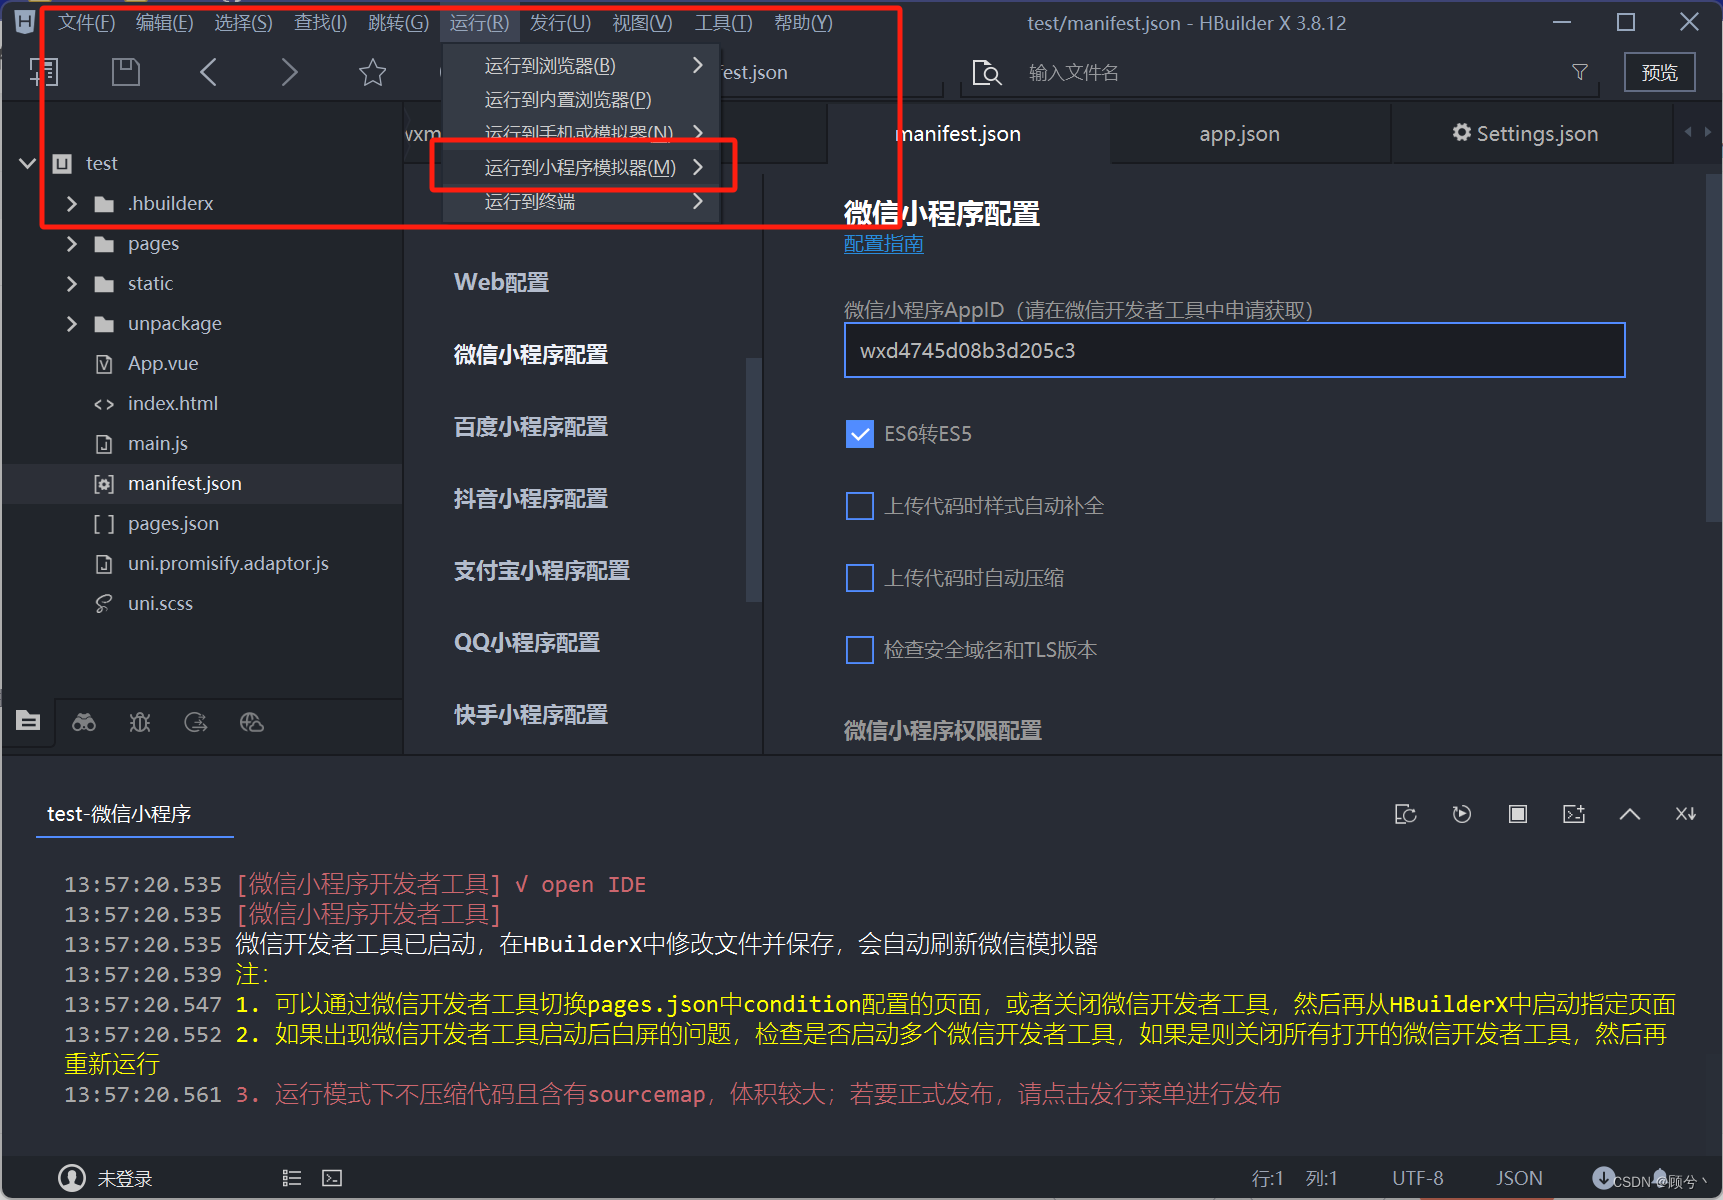Click the terminal icon in status bar
Image resolution: width=1723 pixels, height=1200 pixels.
[x=332, y=1178]
